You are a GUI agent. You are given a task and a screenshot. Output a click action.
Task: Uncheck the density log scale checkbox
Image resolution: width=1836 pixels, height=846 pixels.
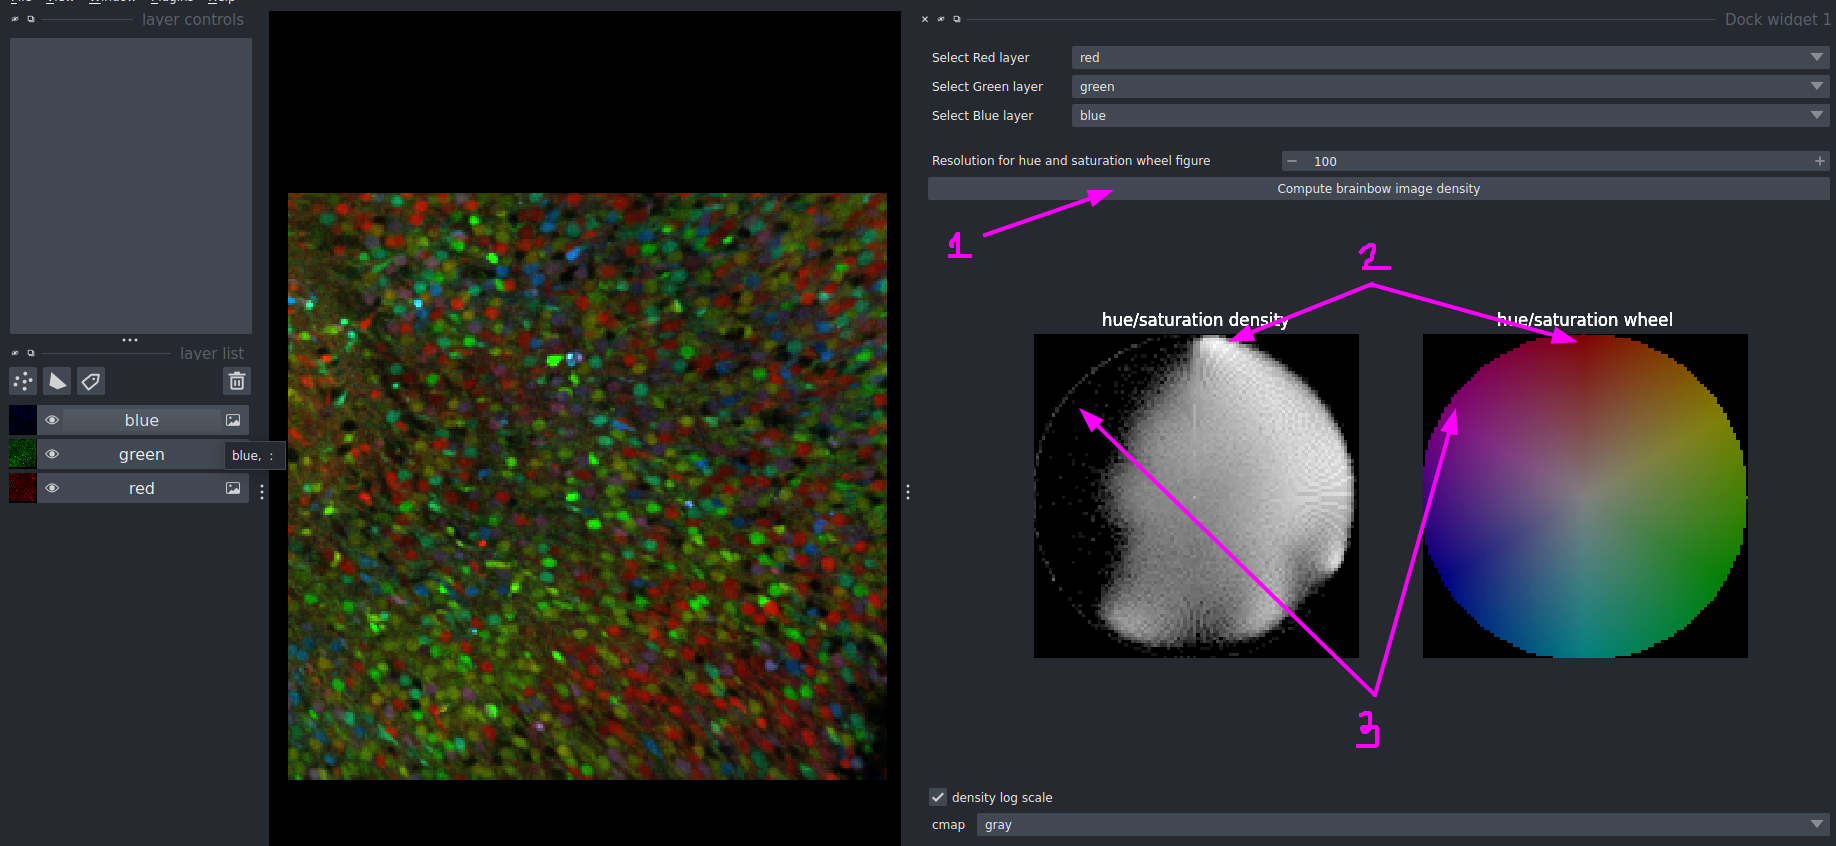pos(938,797)
